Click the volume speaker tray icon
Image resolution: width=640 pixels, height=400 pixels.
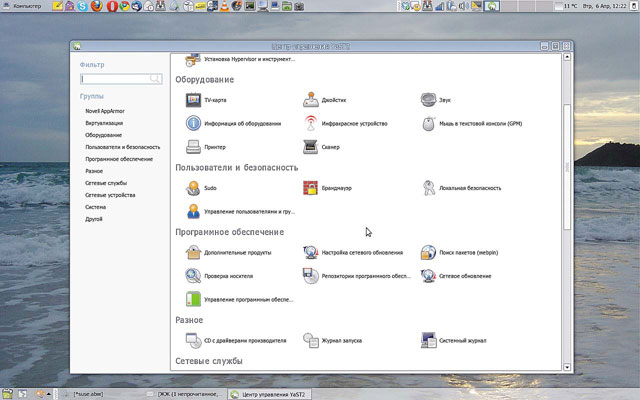(x=463, y=6)
